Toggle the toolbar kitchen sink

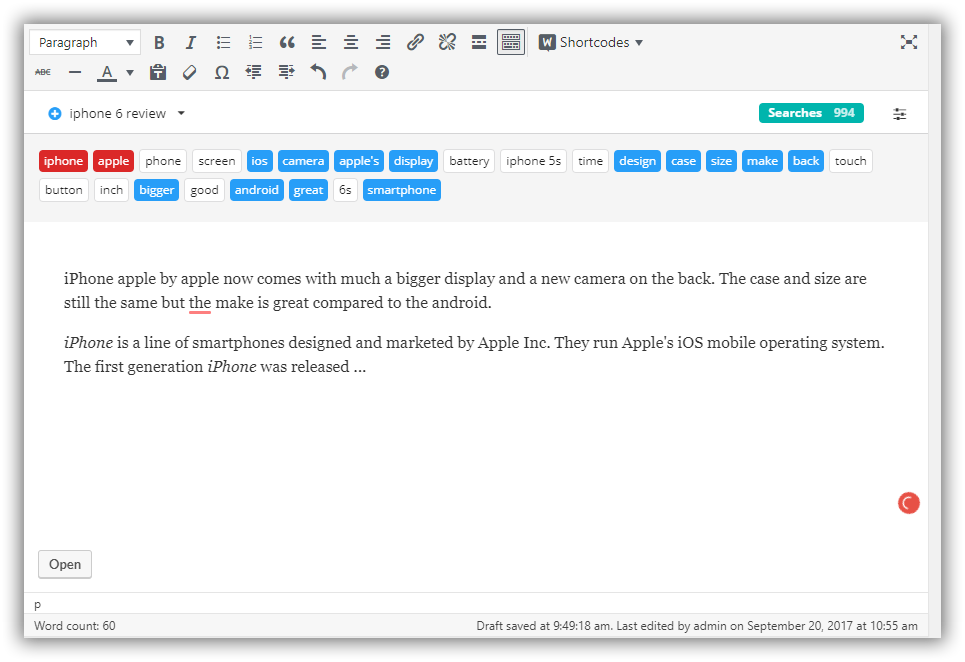click(x=511, y=42)
